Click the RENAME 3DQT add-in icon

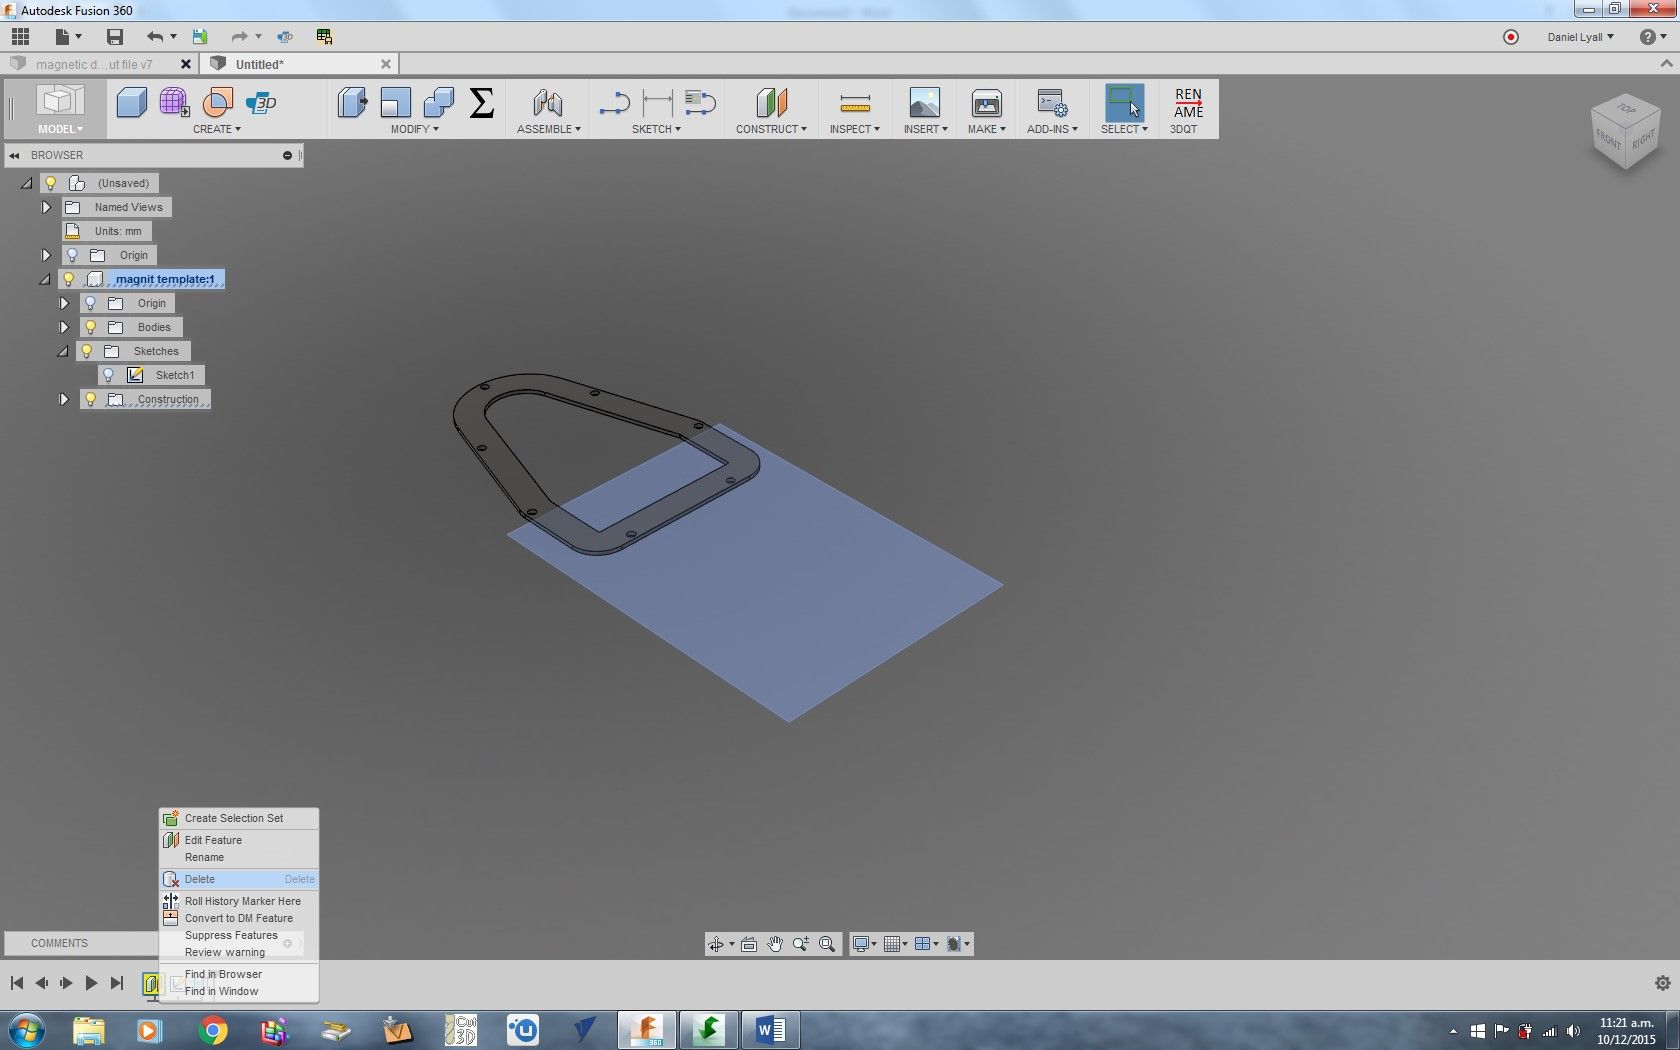tap(1188, 102)
